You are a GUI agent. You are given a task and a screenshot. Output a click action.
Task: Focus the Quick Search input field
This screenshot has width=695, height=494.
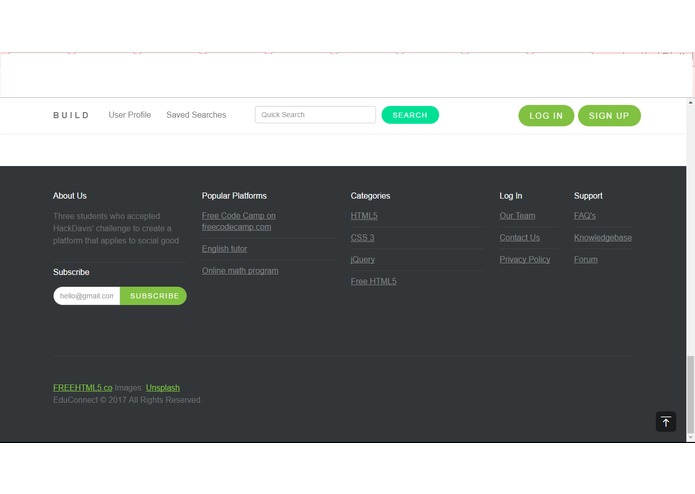(315, 115)
